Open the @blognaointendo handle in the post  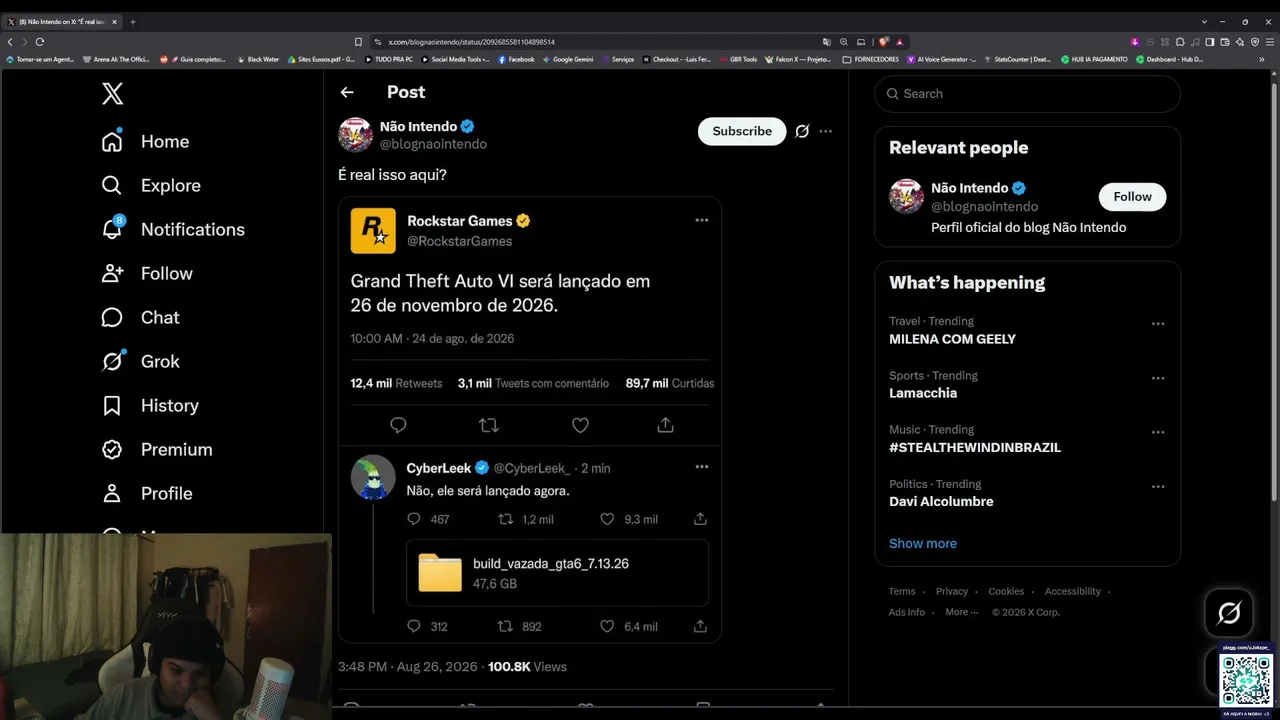[433, 144]
